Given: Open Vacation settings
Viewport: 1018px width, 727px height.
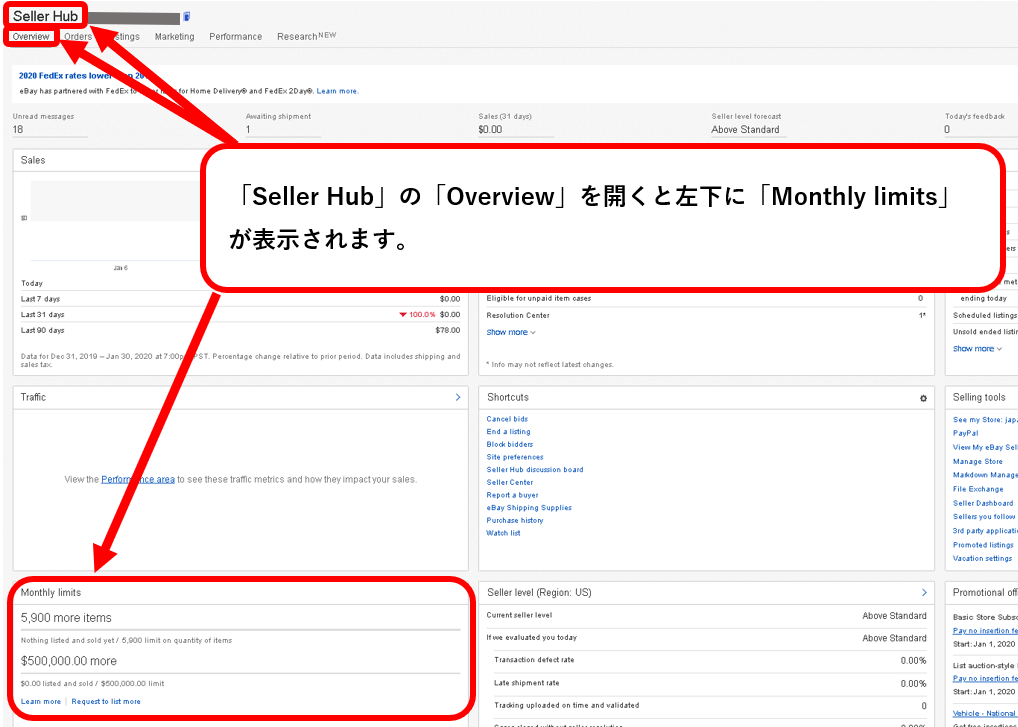Looking at the screenshot, I should (x=982, y=558).
